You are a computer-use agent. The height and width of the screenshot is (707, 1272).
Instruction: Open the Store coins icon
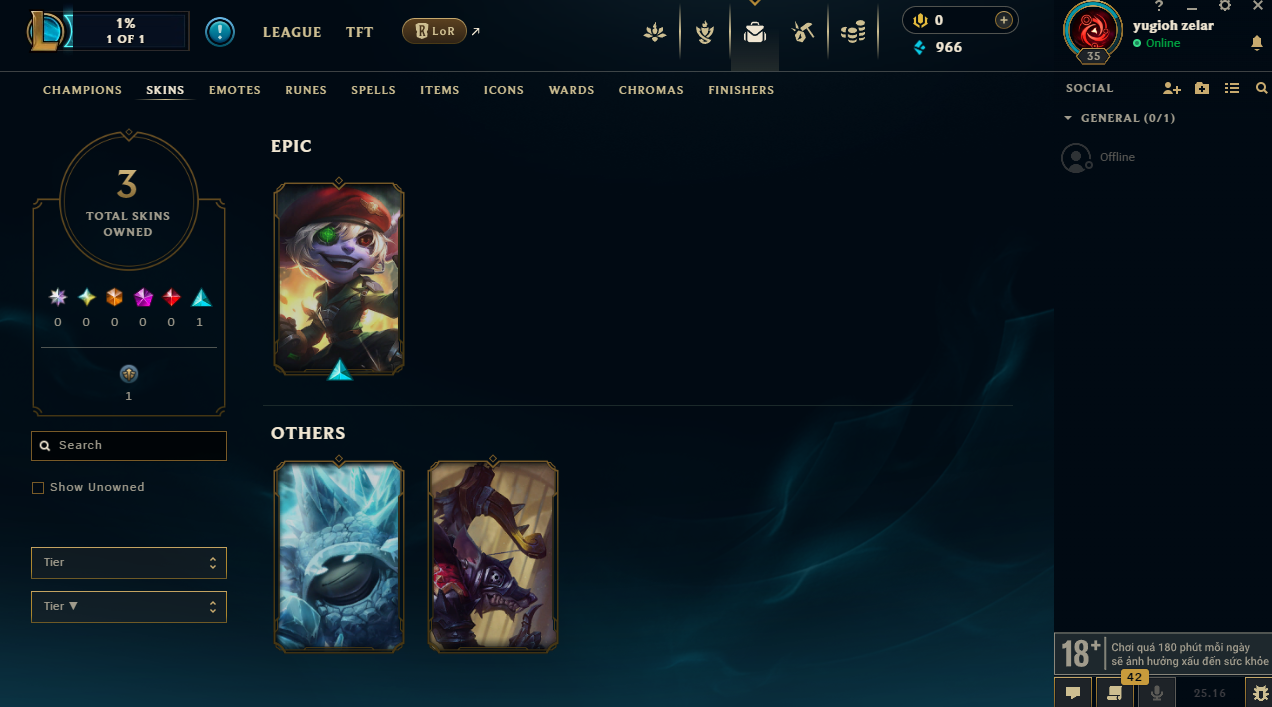pos(853,33)
